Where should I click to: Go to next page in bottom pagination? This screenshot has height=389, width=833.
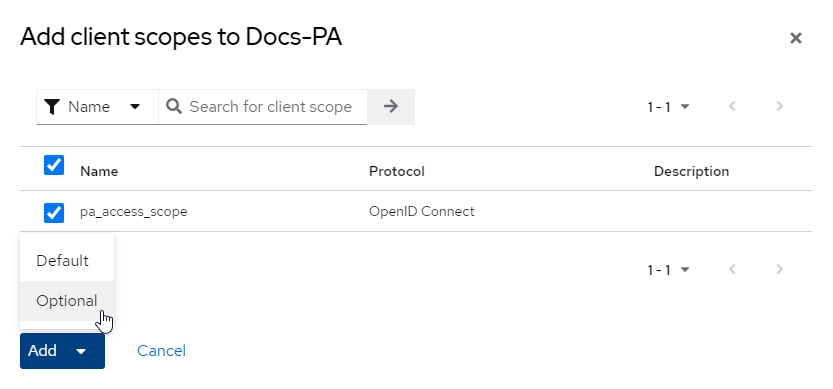779,269
